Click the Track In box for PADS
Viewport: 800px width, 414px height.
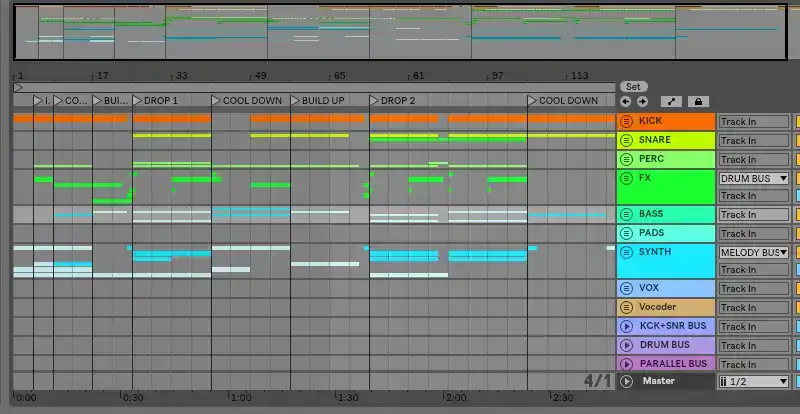tap(754, 233)
